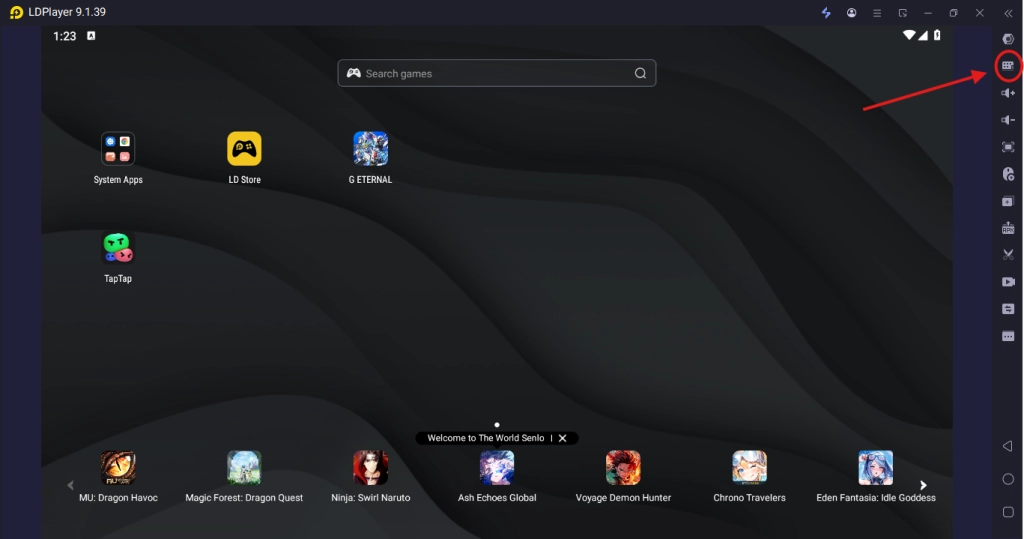The width and height of the screenshot is (1024, 539).
Task: Take a screenshot with the scissors icon
Action: [1008, 255]
